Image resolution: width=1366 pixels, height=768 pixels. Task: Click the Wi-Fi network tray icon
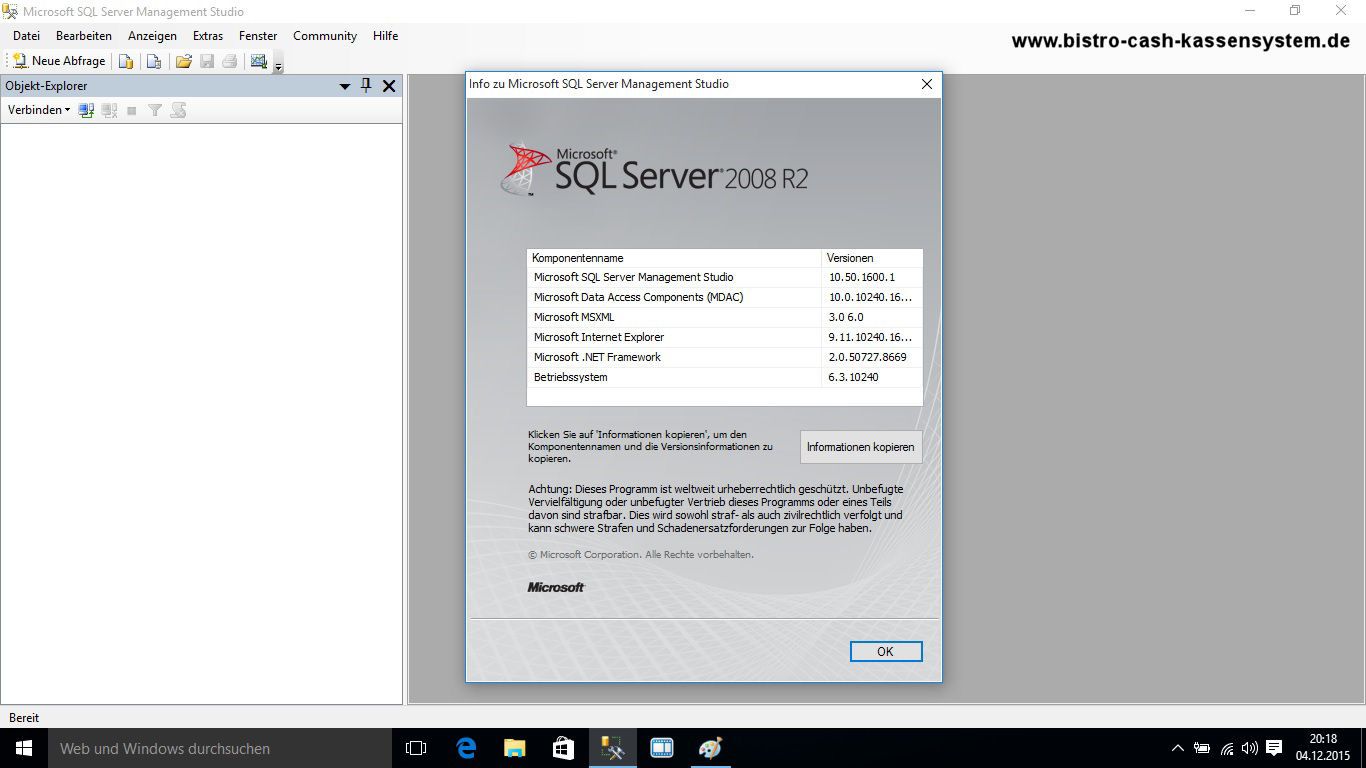click(1226, 748)
